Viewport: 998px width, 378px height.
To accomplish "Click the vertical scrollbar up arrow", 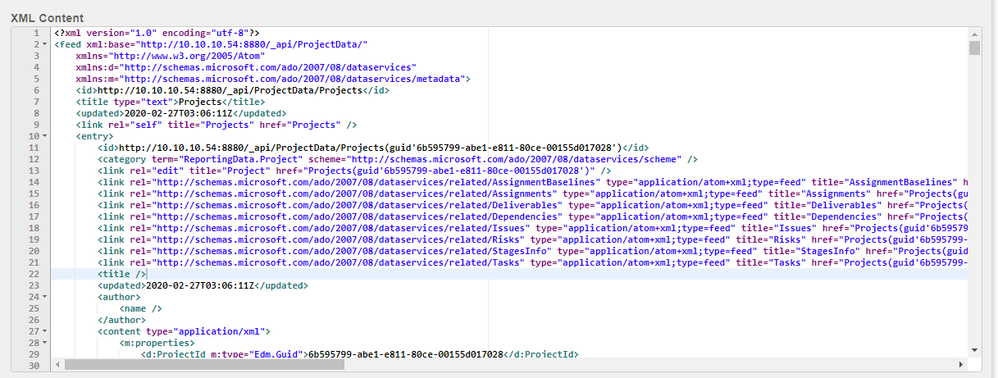I will click(974, 34).
